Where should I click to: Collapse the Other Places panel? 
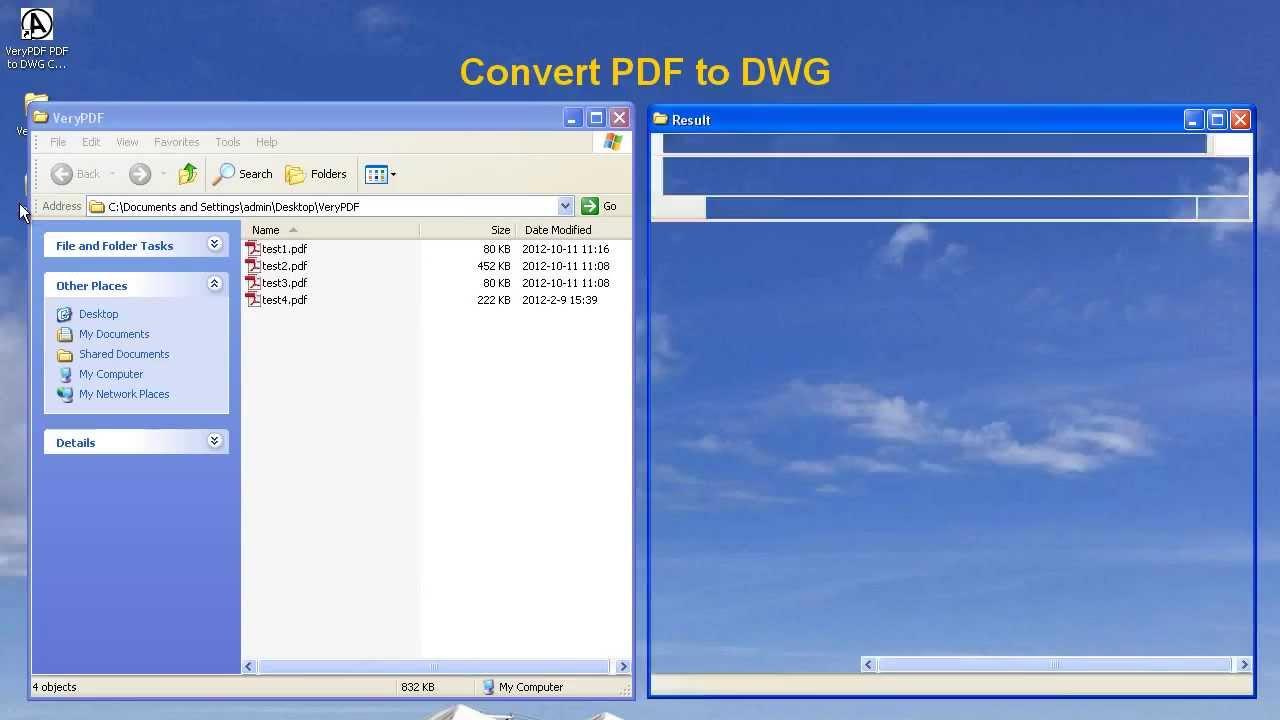tap(214, 284)
